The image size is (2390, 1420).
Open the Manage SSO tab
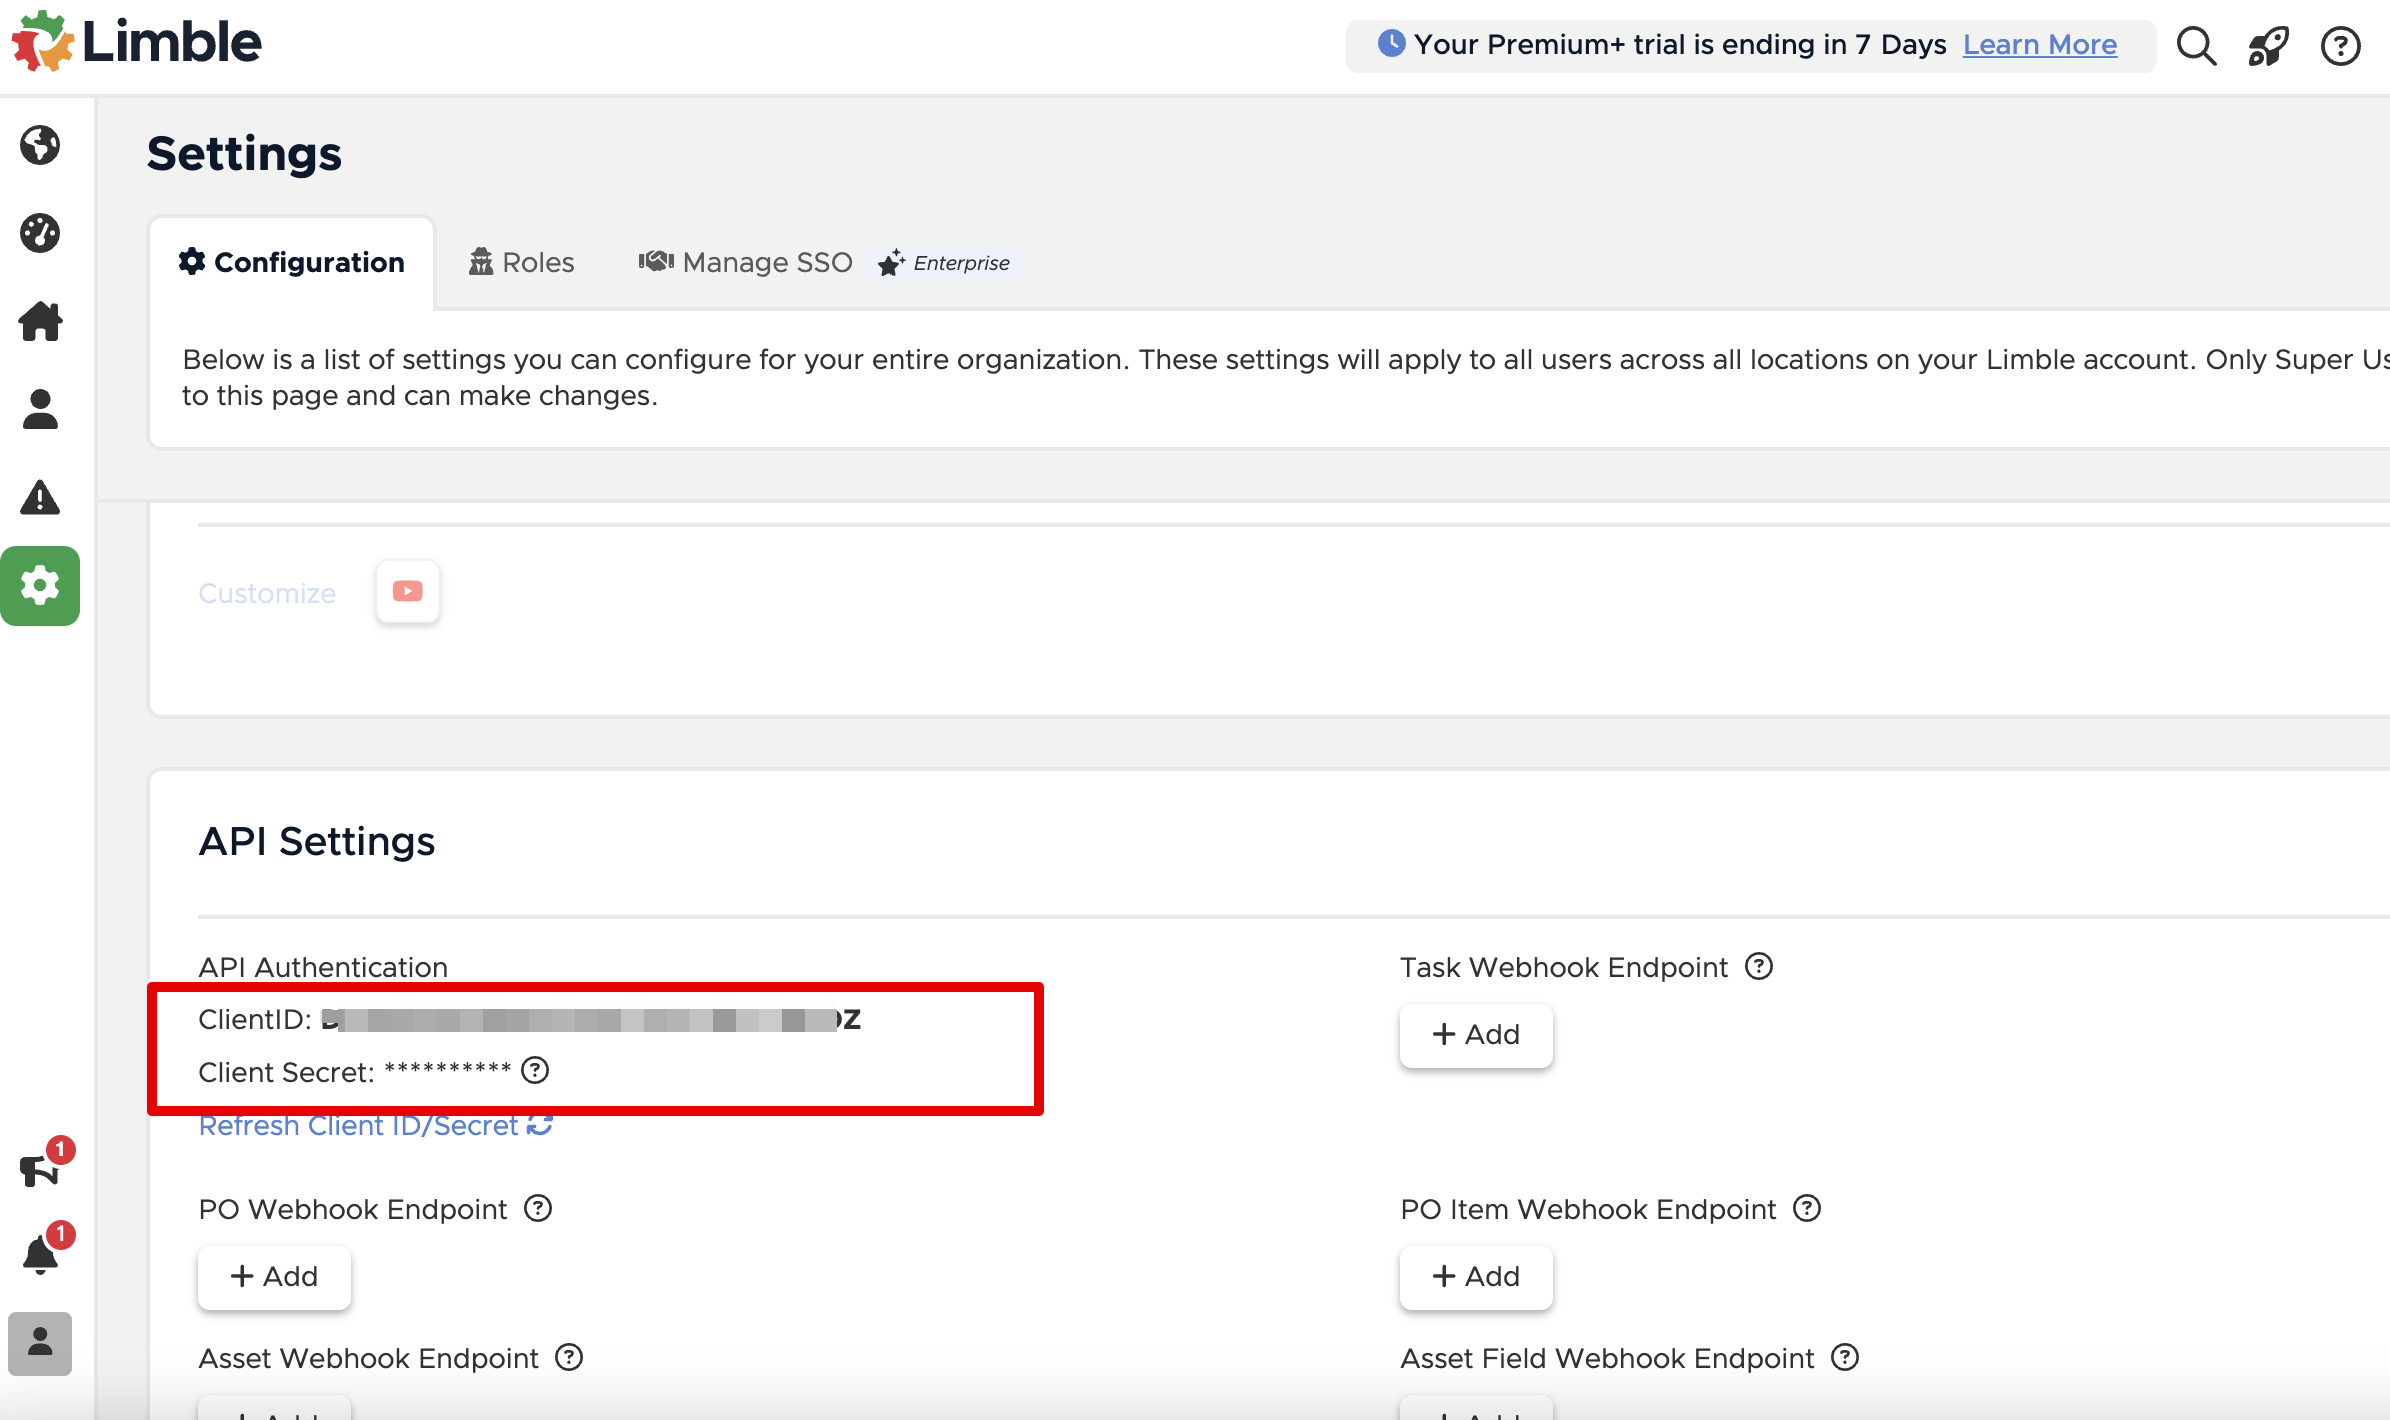coord(746,263)
